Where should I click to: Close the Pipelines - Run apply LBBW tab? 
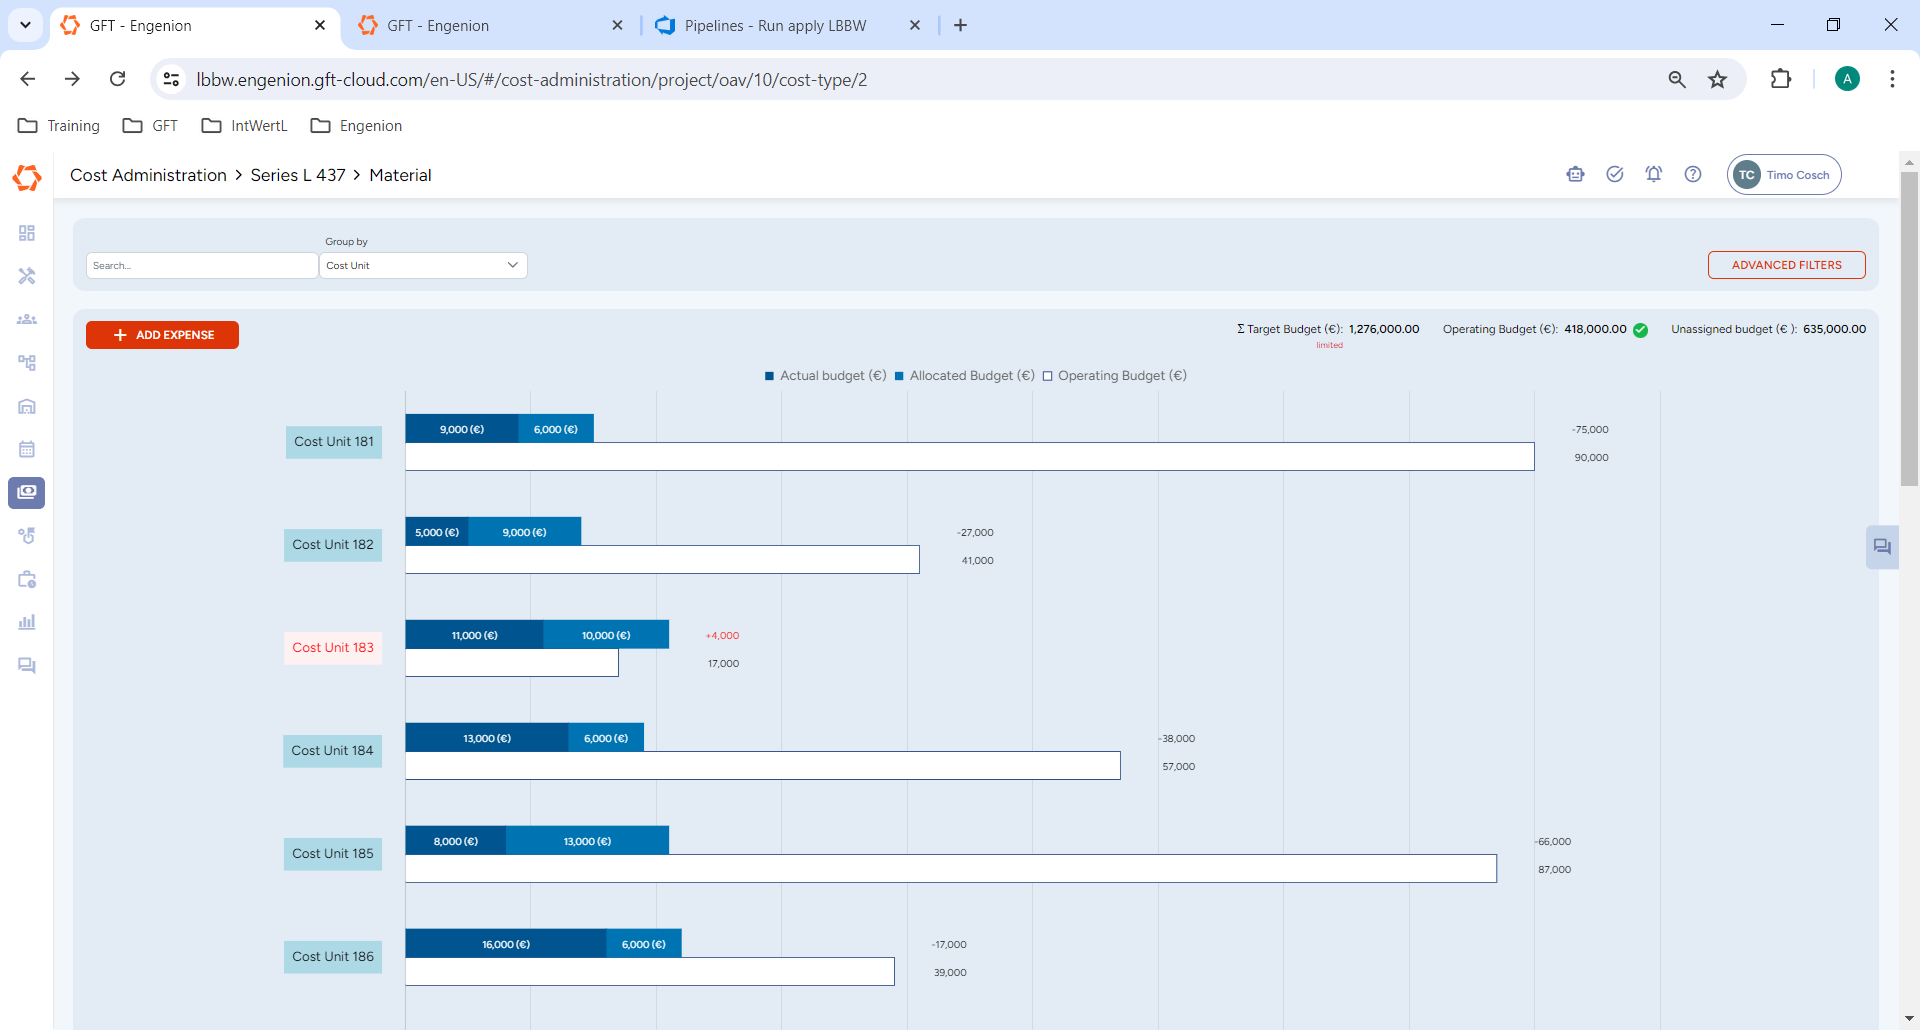click(x=915, y=25)
